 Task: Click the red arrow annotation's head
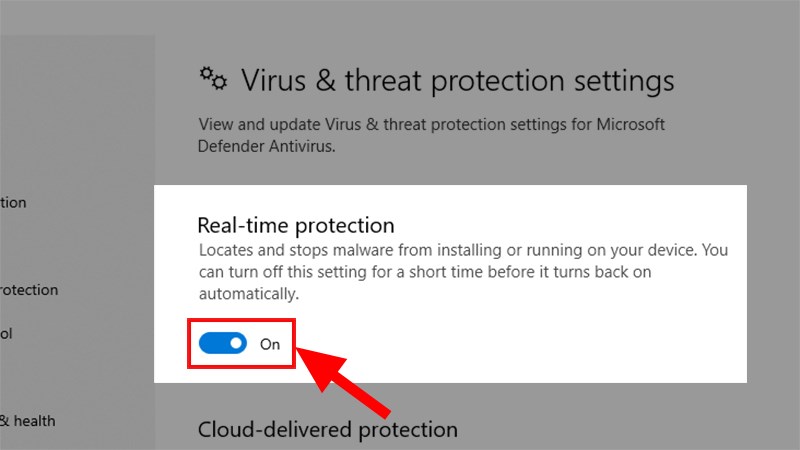(x=319, y=365)
